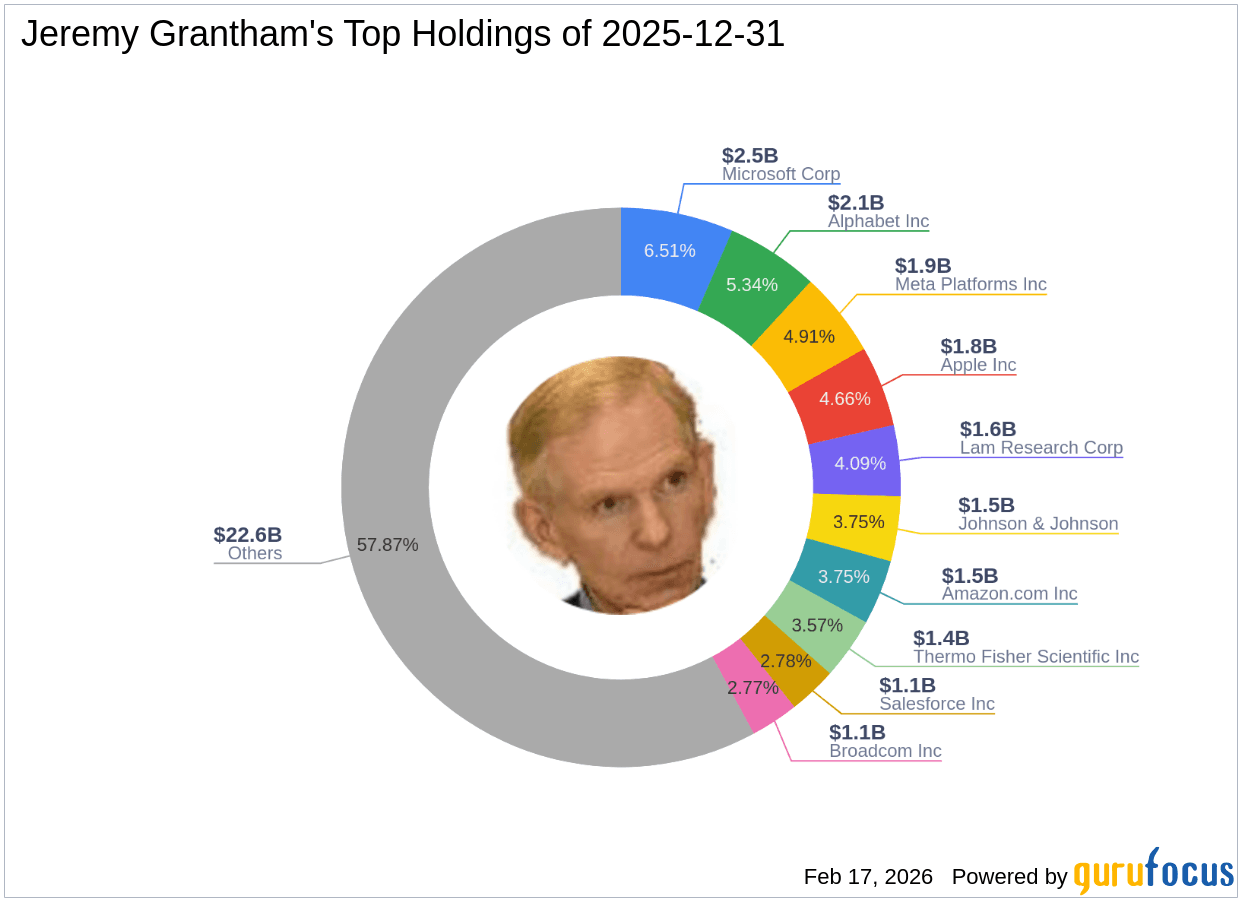Click the purple Lam Research slice

pos(856,464)
